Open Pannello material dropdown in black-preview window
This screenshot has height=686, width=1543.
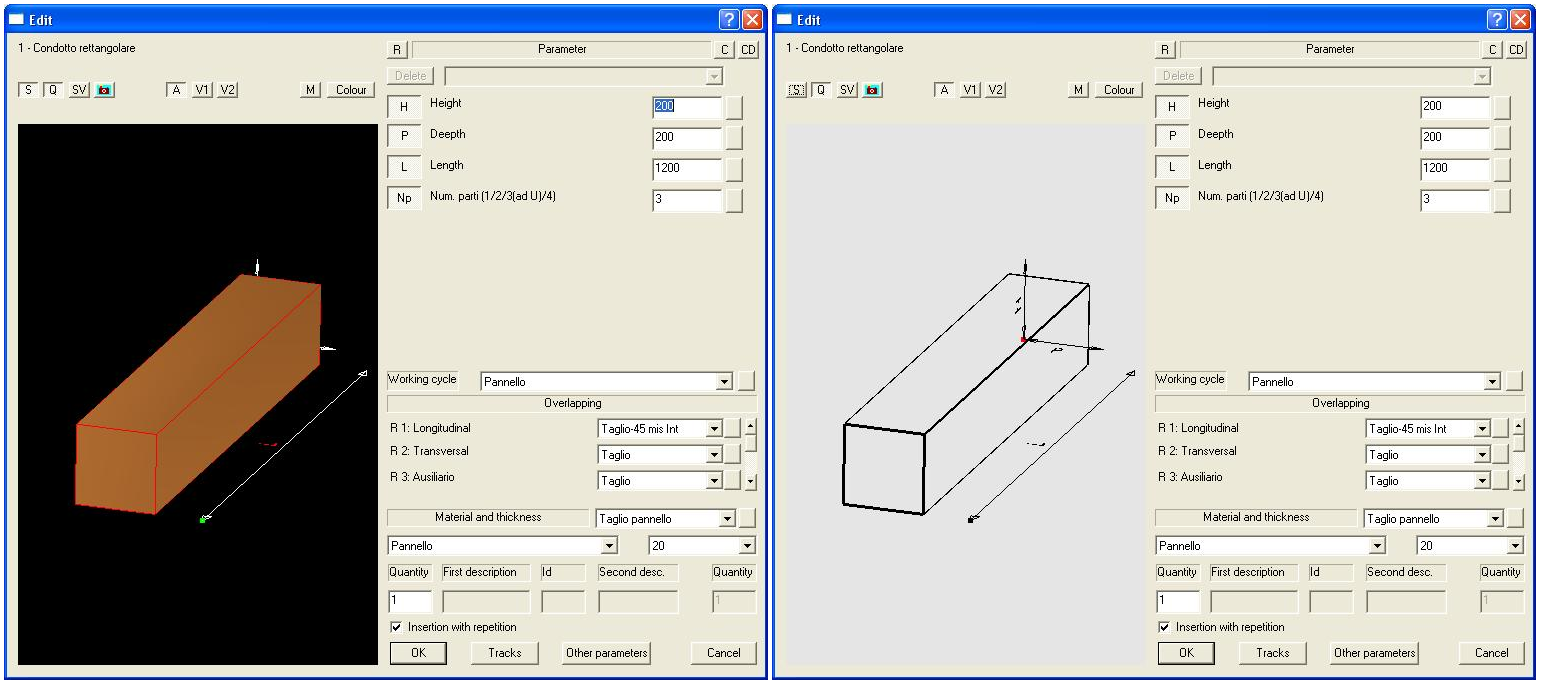point(609,546)
